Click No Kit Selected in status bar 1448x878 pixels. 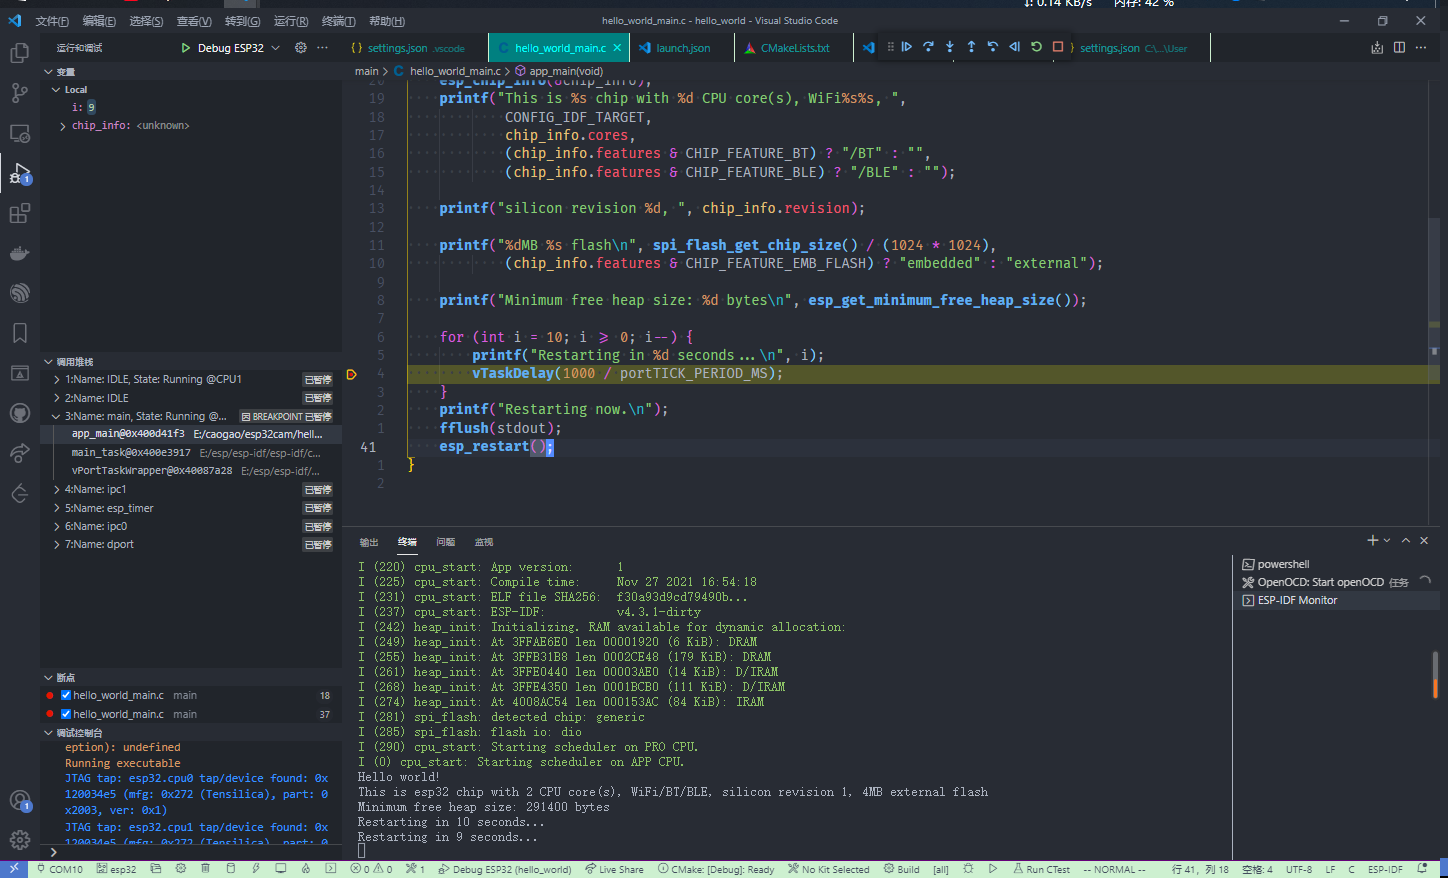point(828,870)
